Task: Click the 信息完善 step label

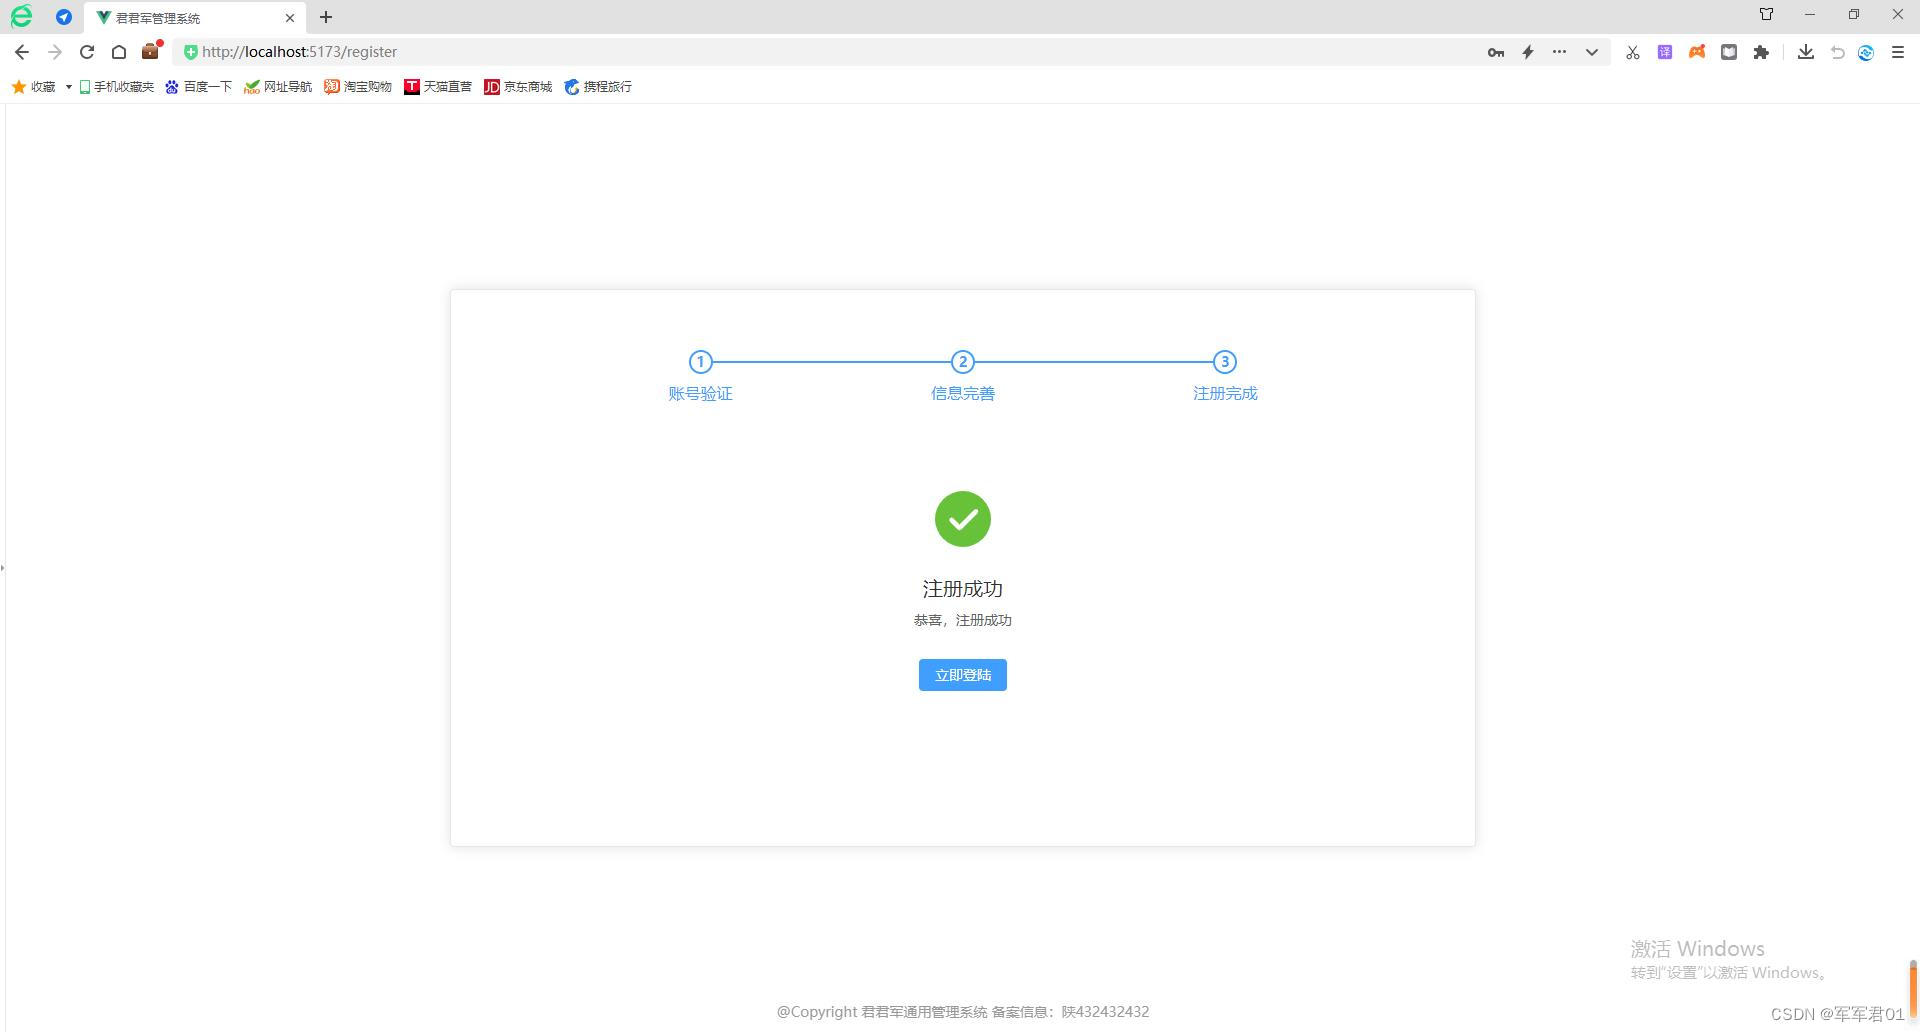Action: (x=962, y=394)
